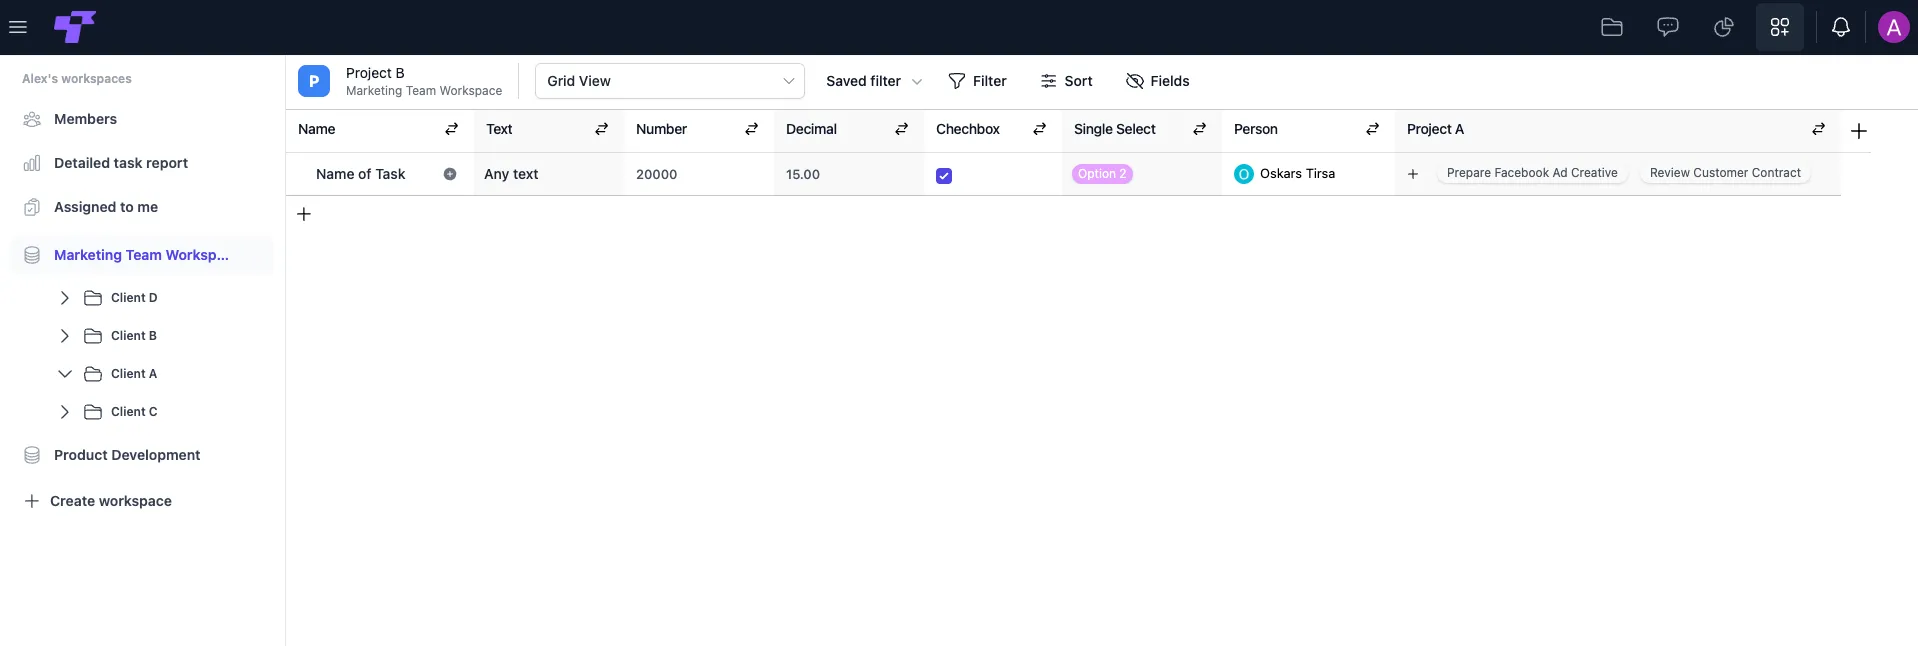
Task: Click the Members sidebar icon
Action: point(32,119)
